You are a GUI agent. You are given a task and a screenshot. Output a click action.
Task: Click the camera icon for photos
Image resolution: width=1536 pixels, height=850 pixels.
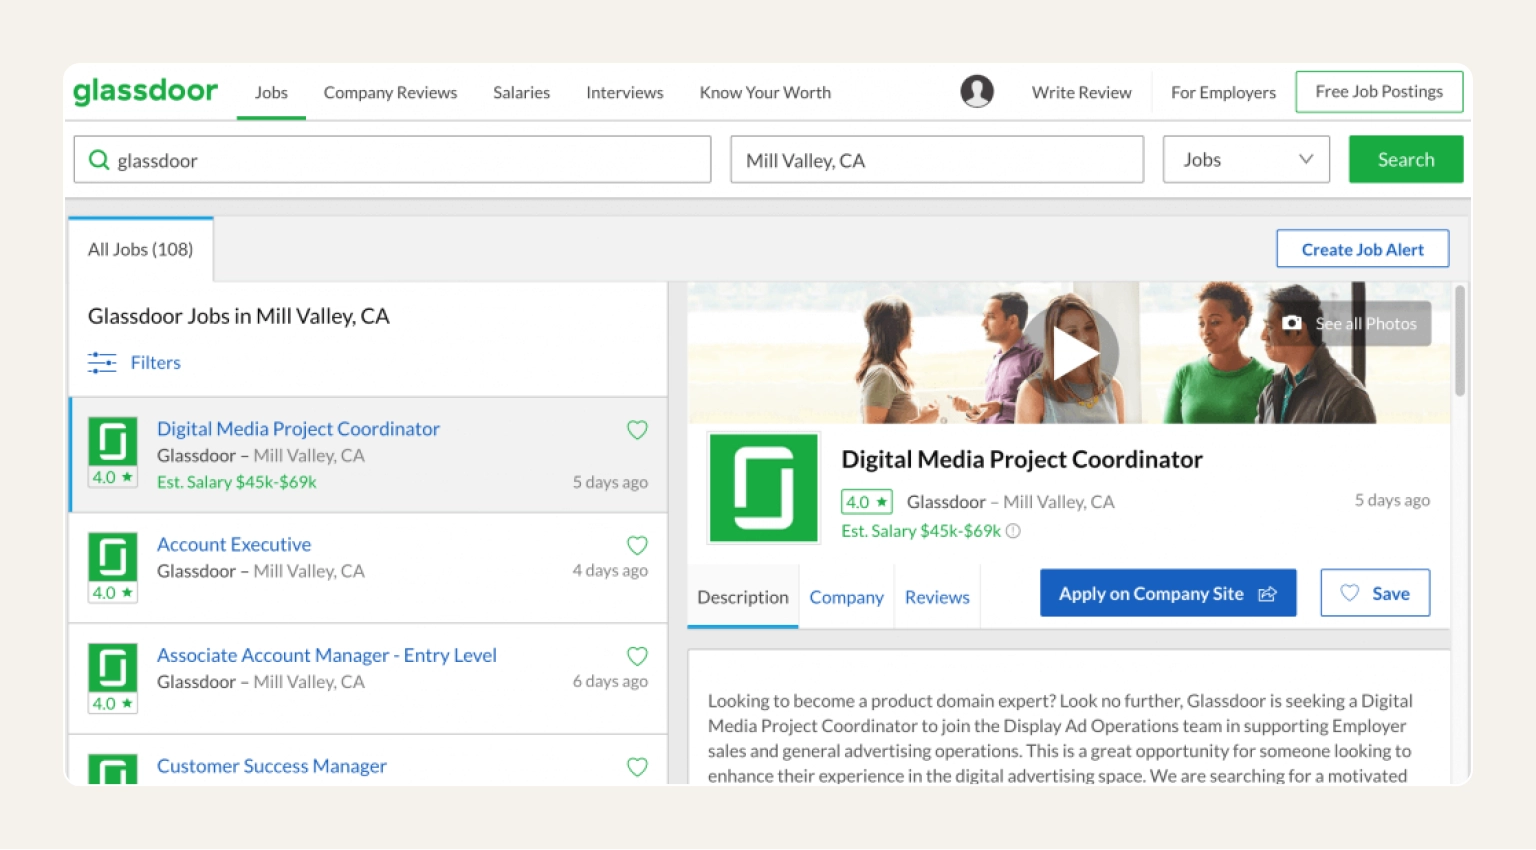(x=1292, y=323)
